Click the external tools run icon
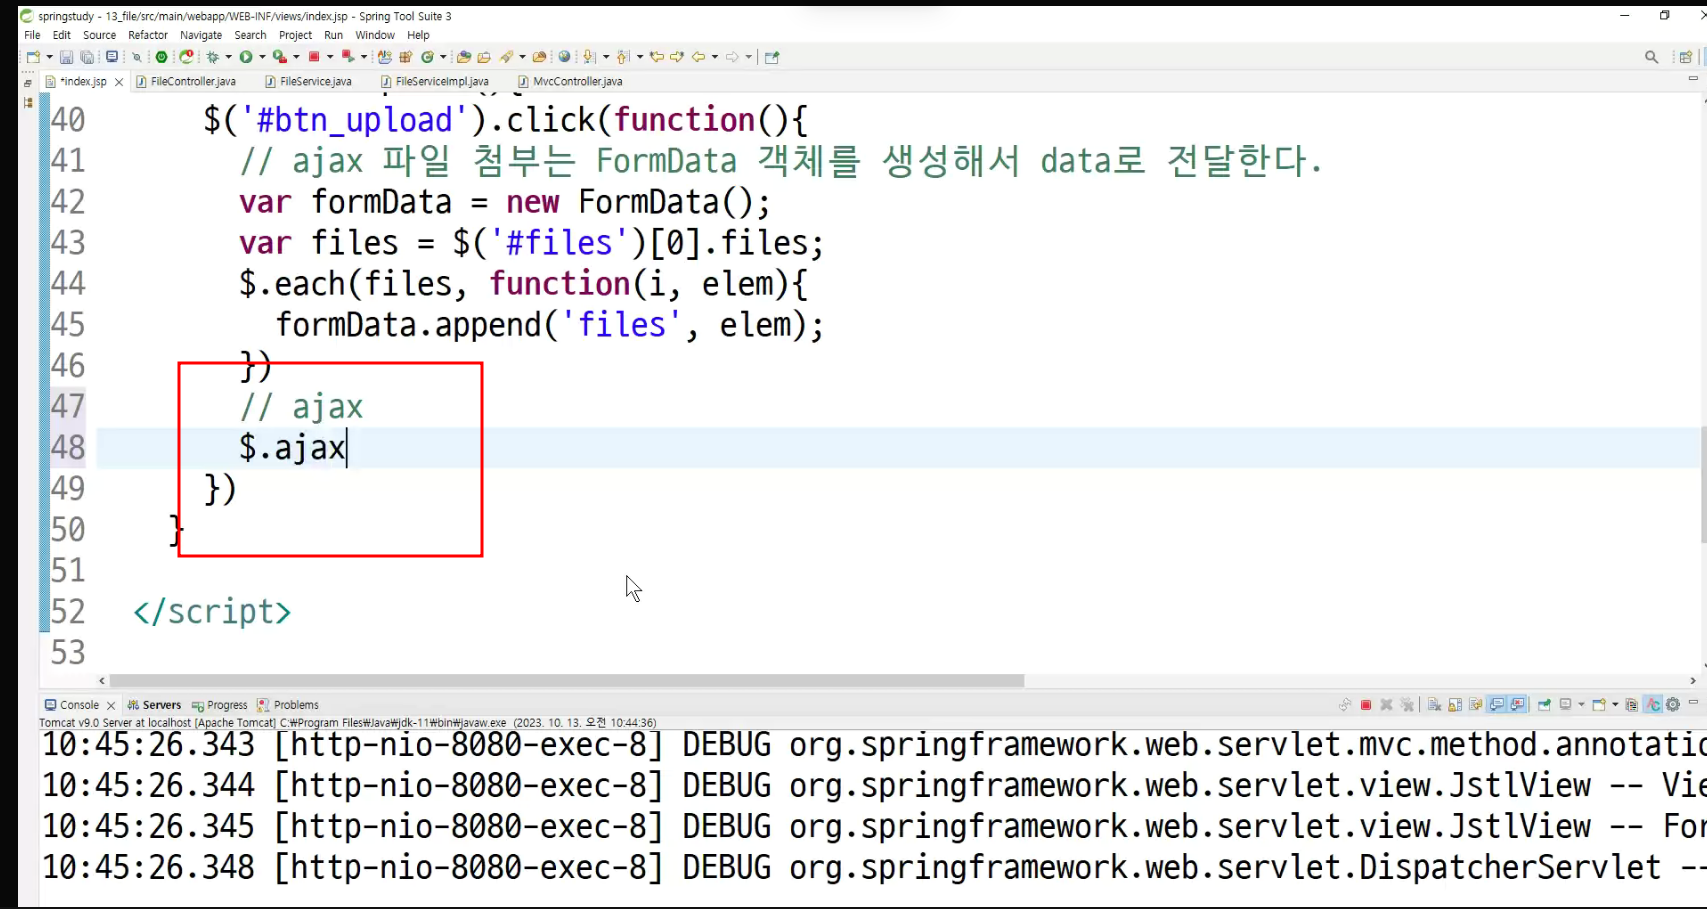 (280, 57)
